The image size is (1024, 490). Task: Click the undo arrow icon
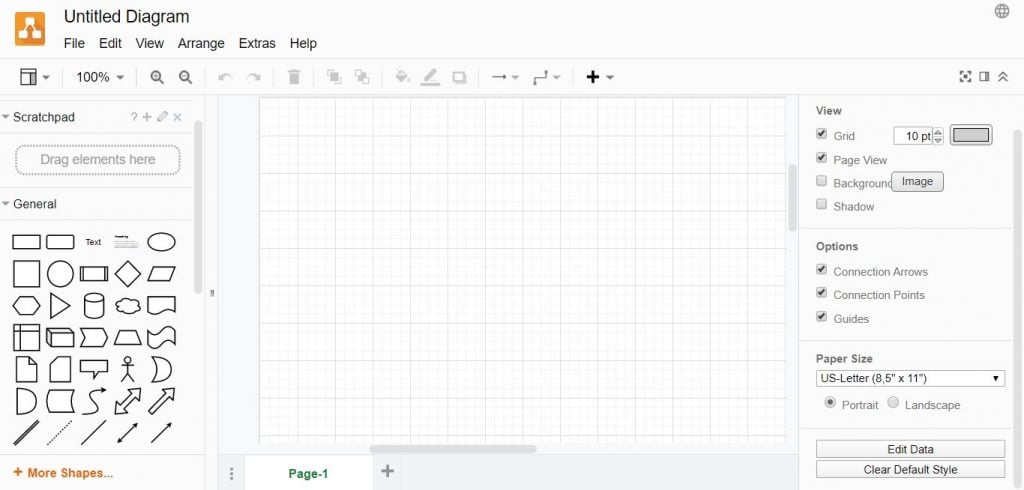[x=225, y=77]
